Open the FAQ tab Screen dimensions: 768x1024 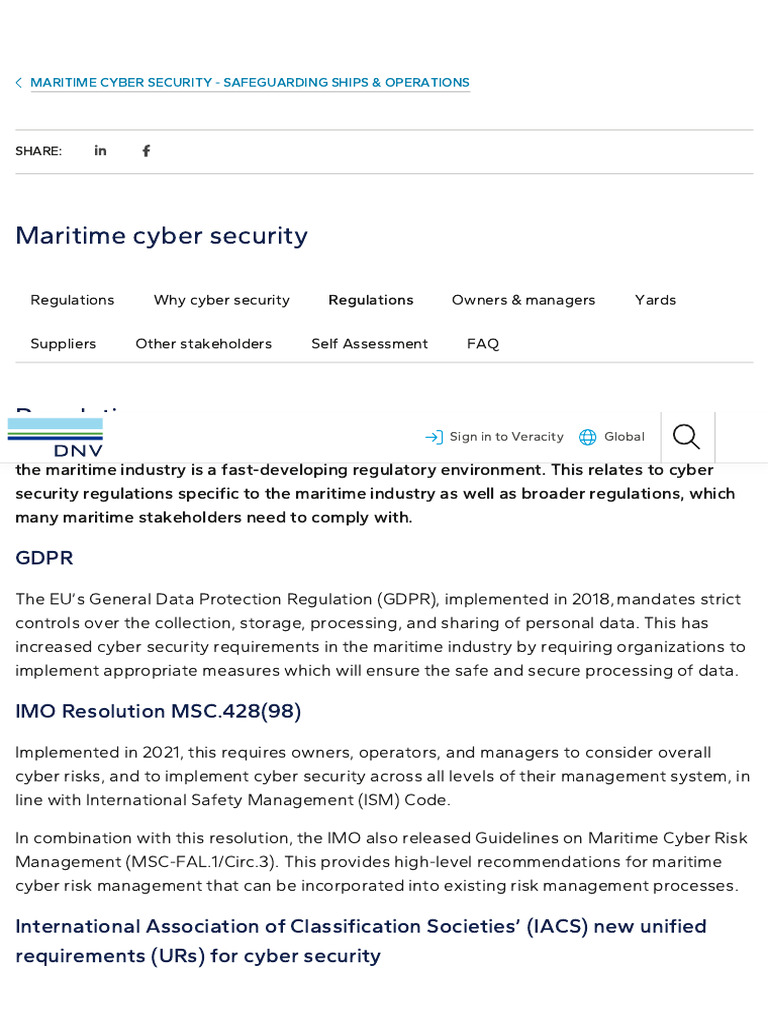click(483, 344)
